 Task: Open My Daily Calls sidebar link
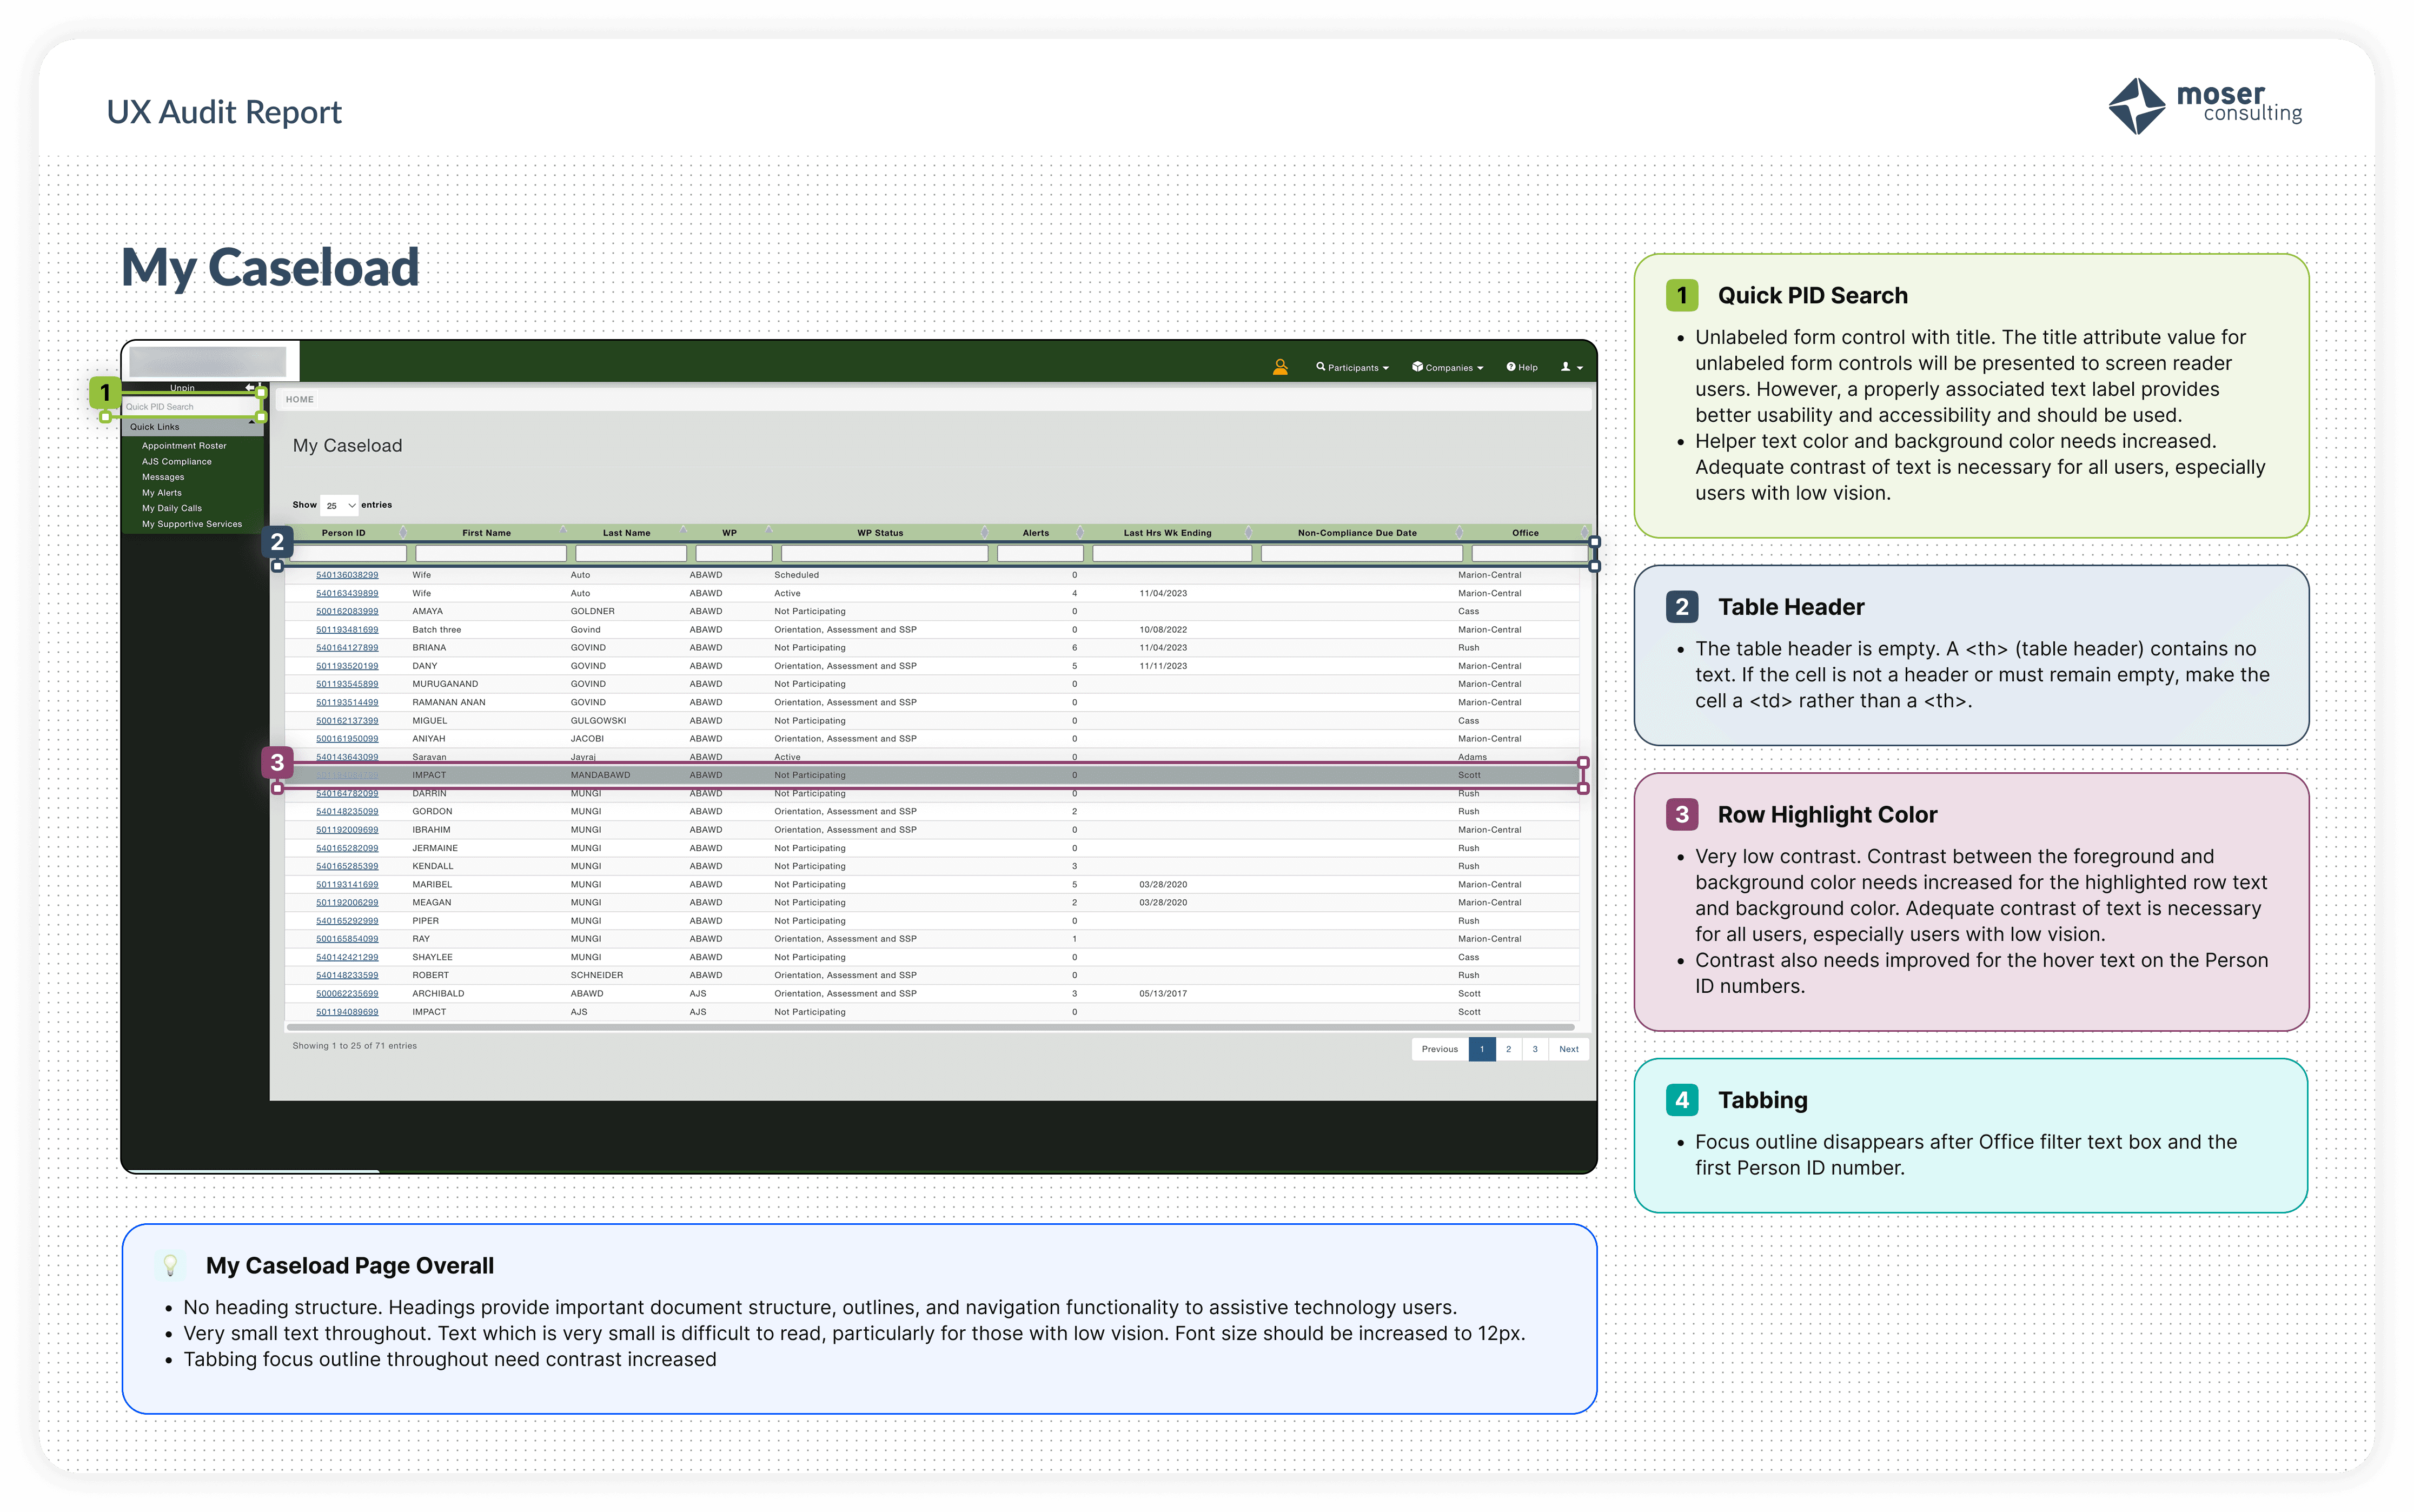point(172,508)
